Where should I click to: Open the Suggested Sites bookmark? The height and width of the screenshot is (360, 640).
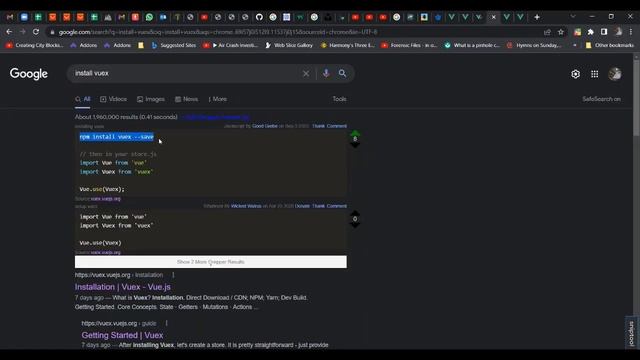174,45
